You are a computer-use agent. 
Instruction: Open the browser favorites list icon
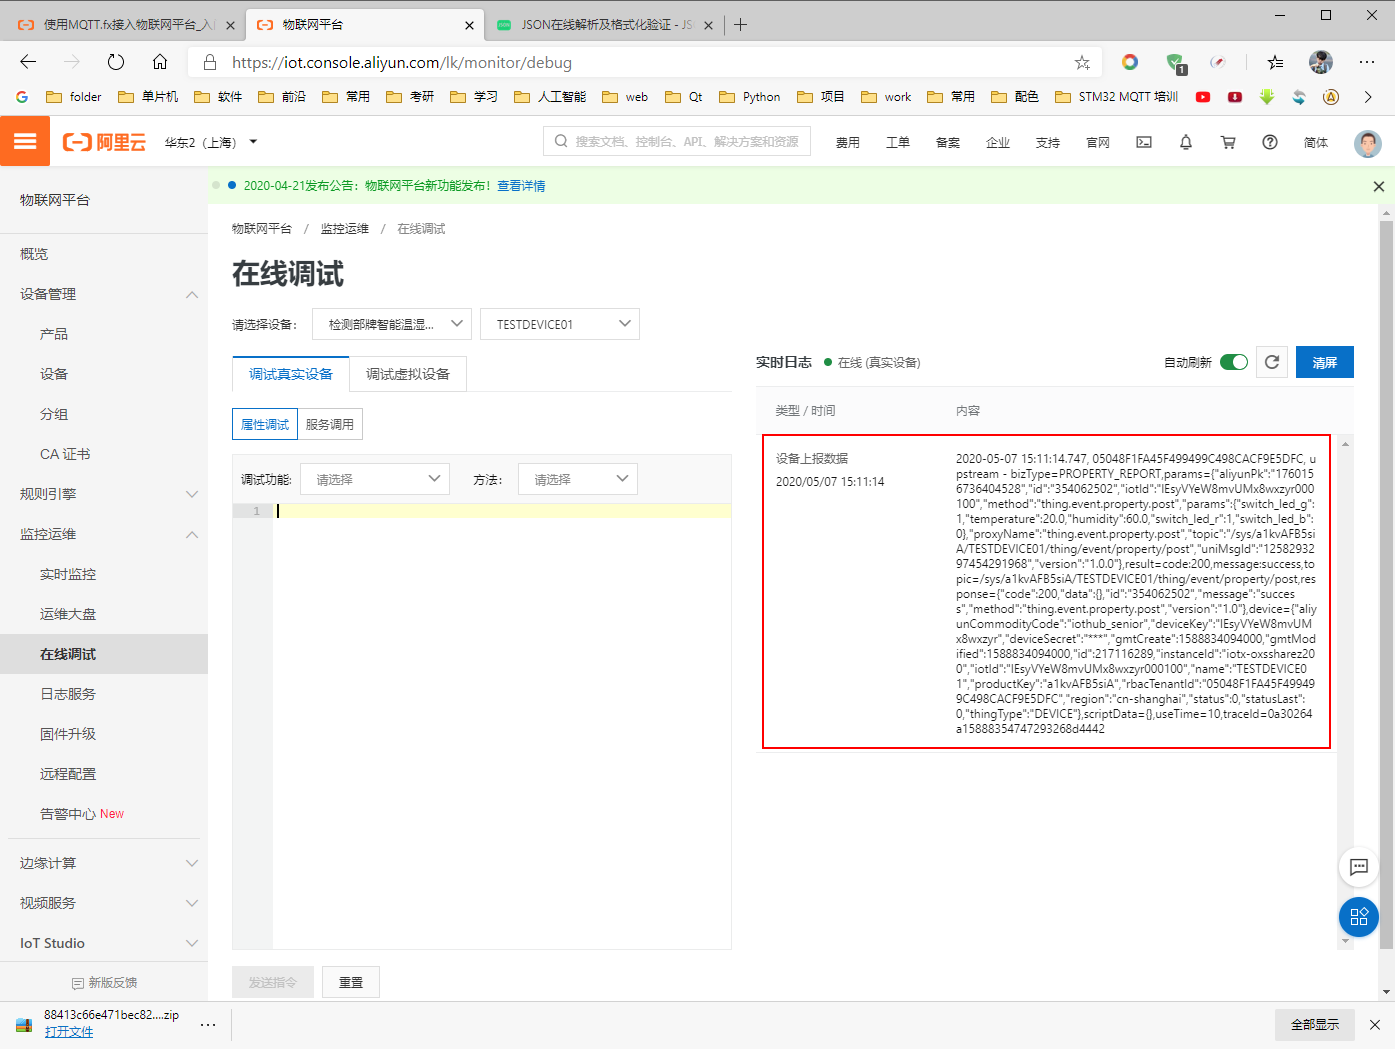1275,62
